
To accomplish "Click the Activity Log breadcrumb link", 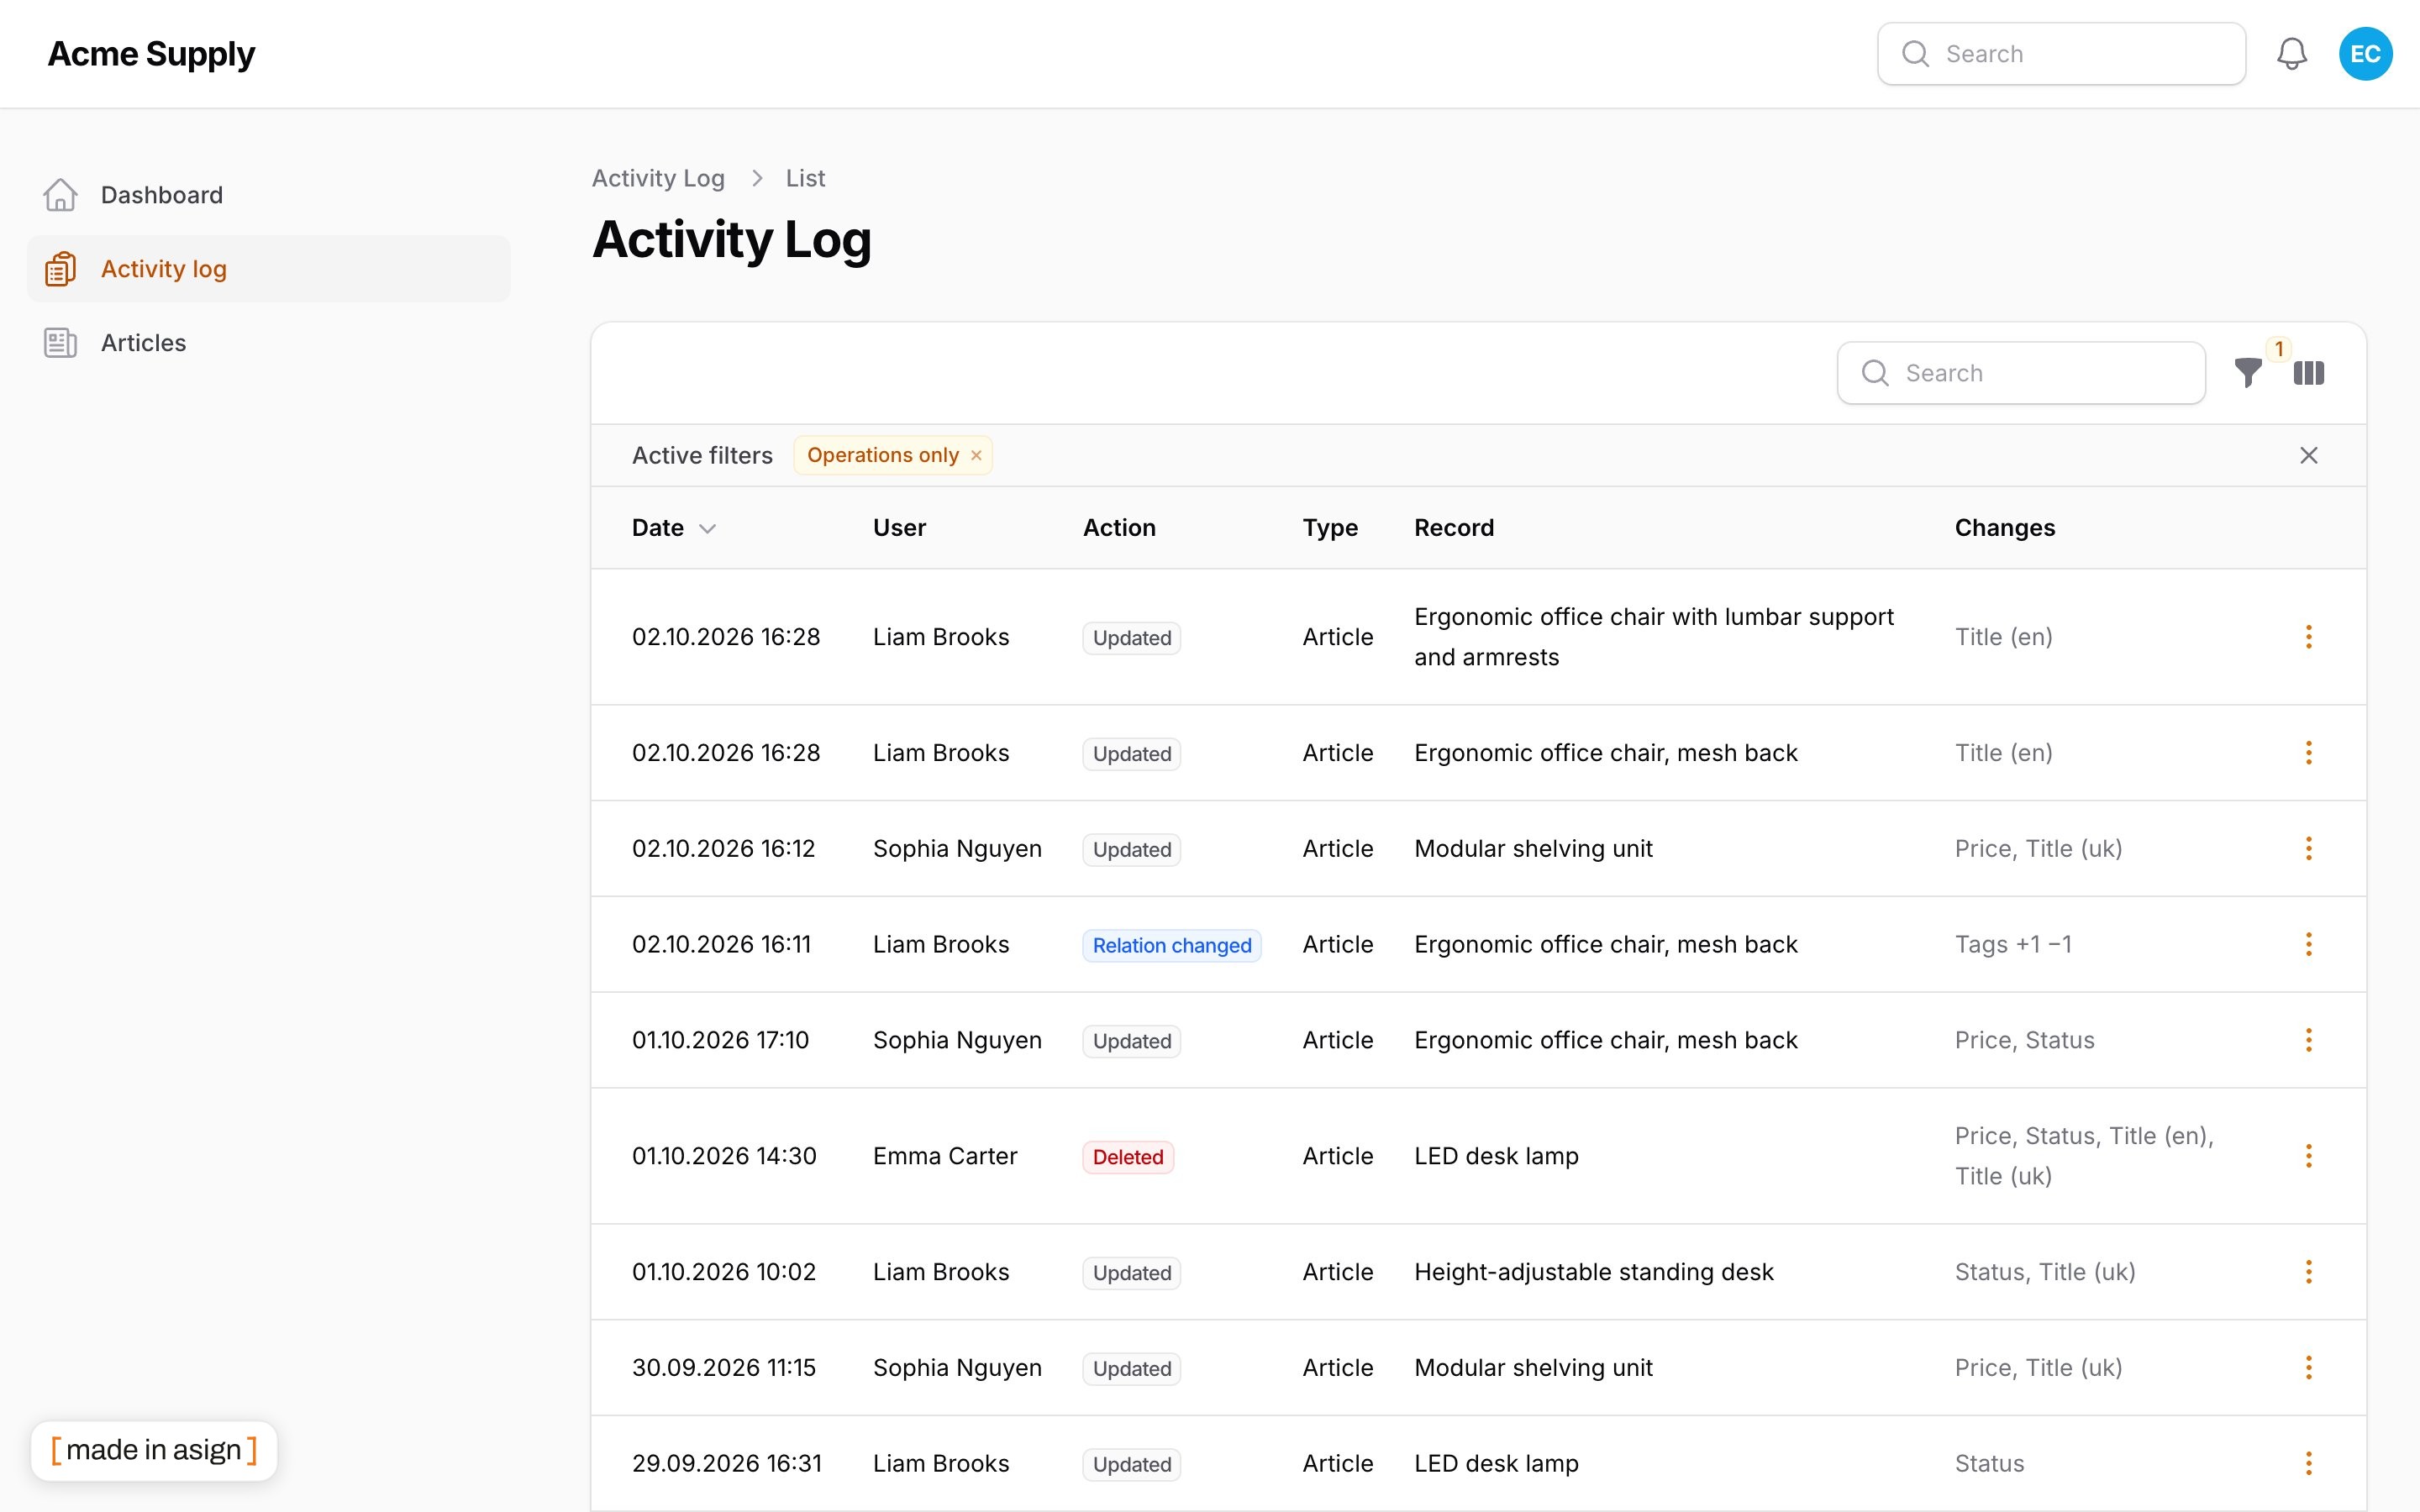I will point(658,178).
